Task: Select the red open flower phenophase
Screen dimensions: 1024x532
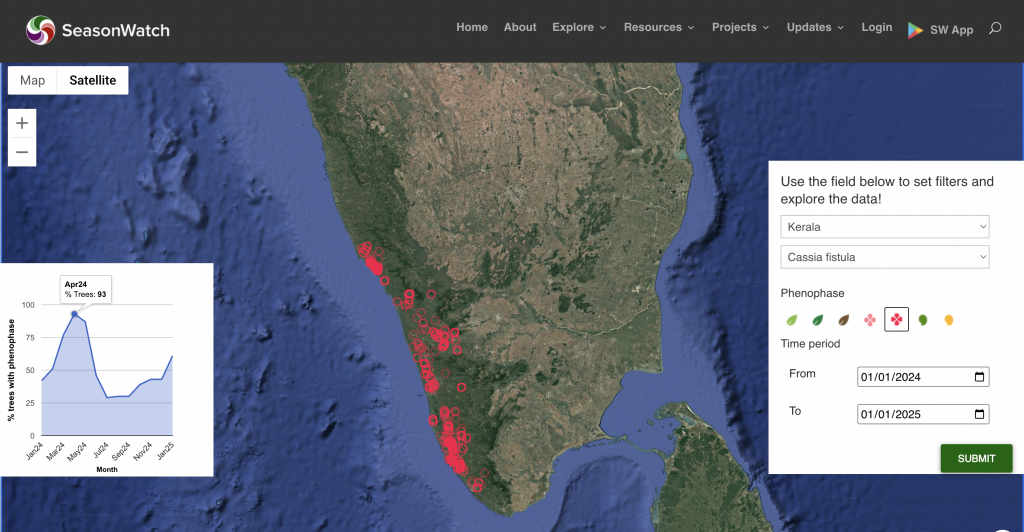Action: pos(897,320)
